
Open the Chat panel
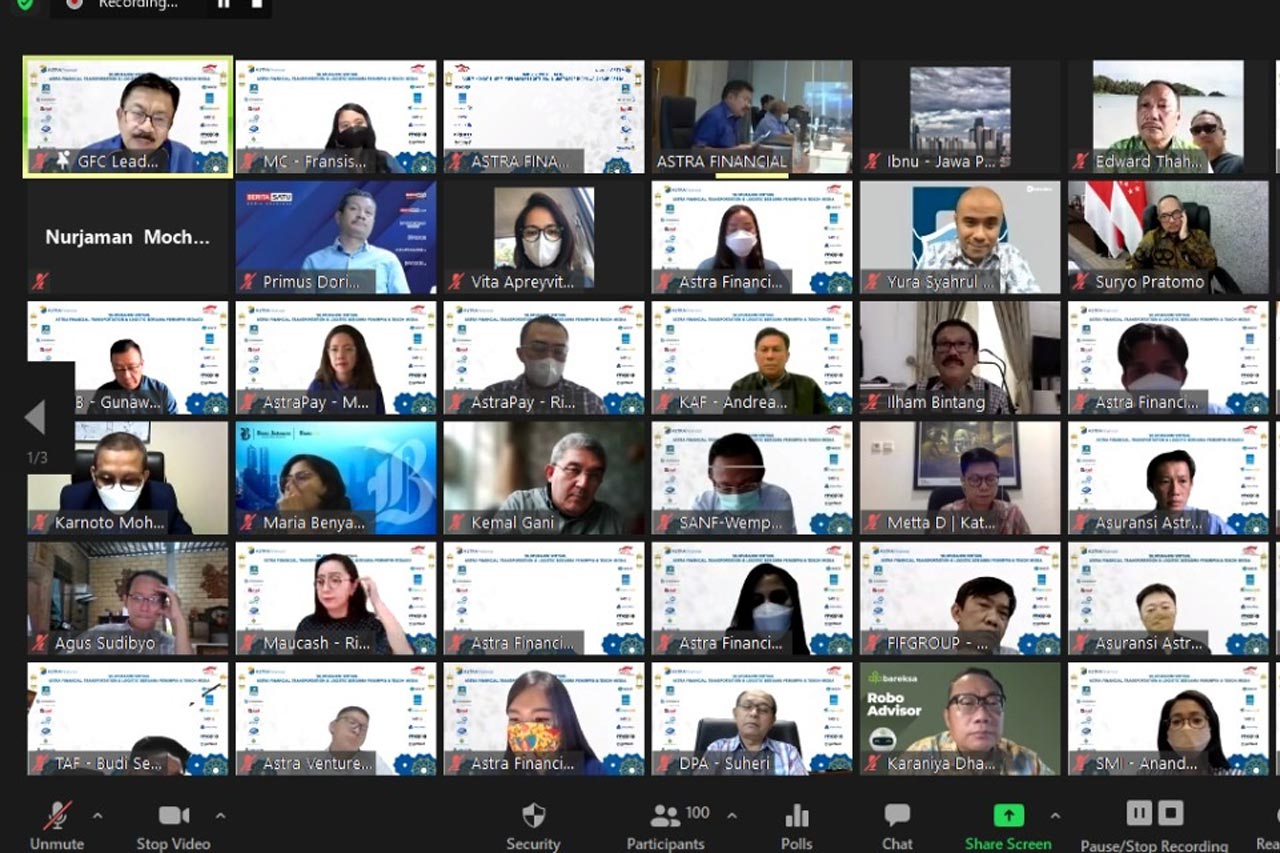[897, 825]
